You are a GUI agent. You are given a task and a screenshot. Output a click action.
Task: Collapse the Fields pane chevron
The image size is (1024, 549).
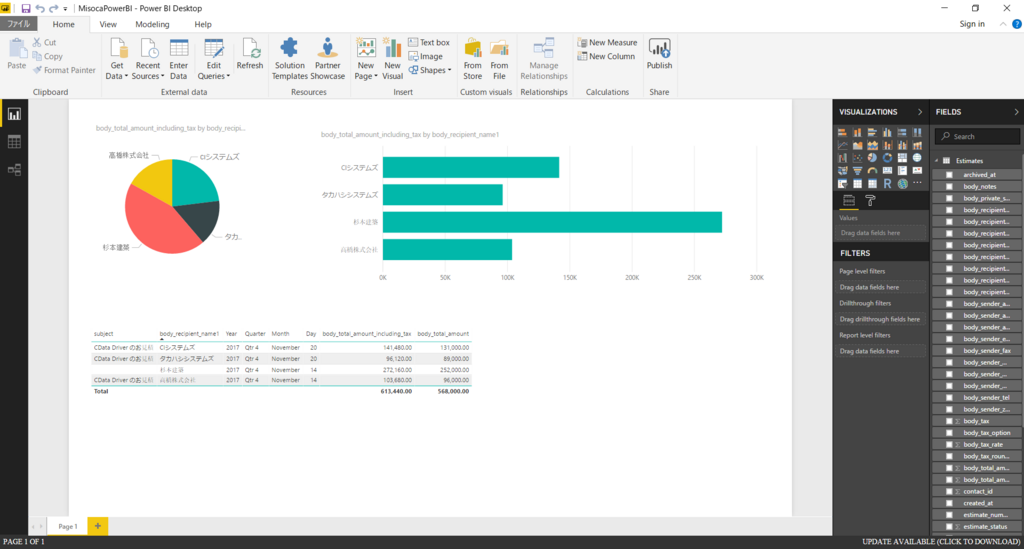coord(1016,112)
